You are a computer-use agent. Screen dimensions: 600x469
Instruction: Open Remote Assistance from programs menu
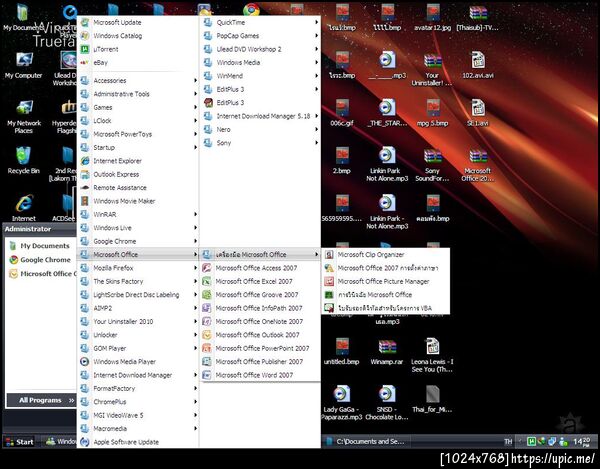(x=138, y=187)
